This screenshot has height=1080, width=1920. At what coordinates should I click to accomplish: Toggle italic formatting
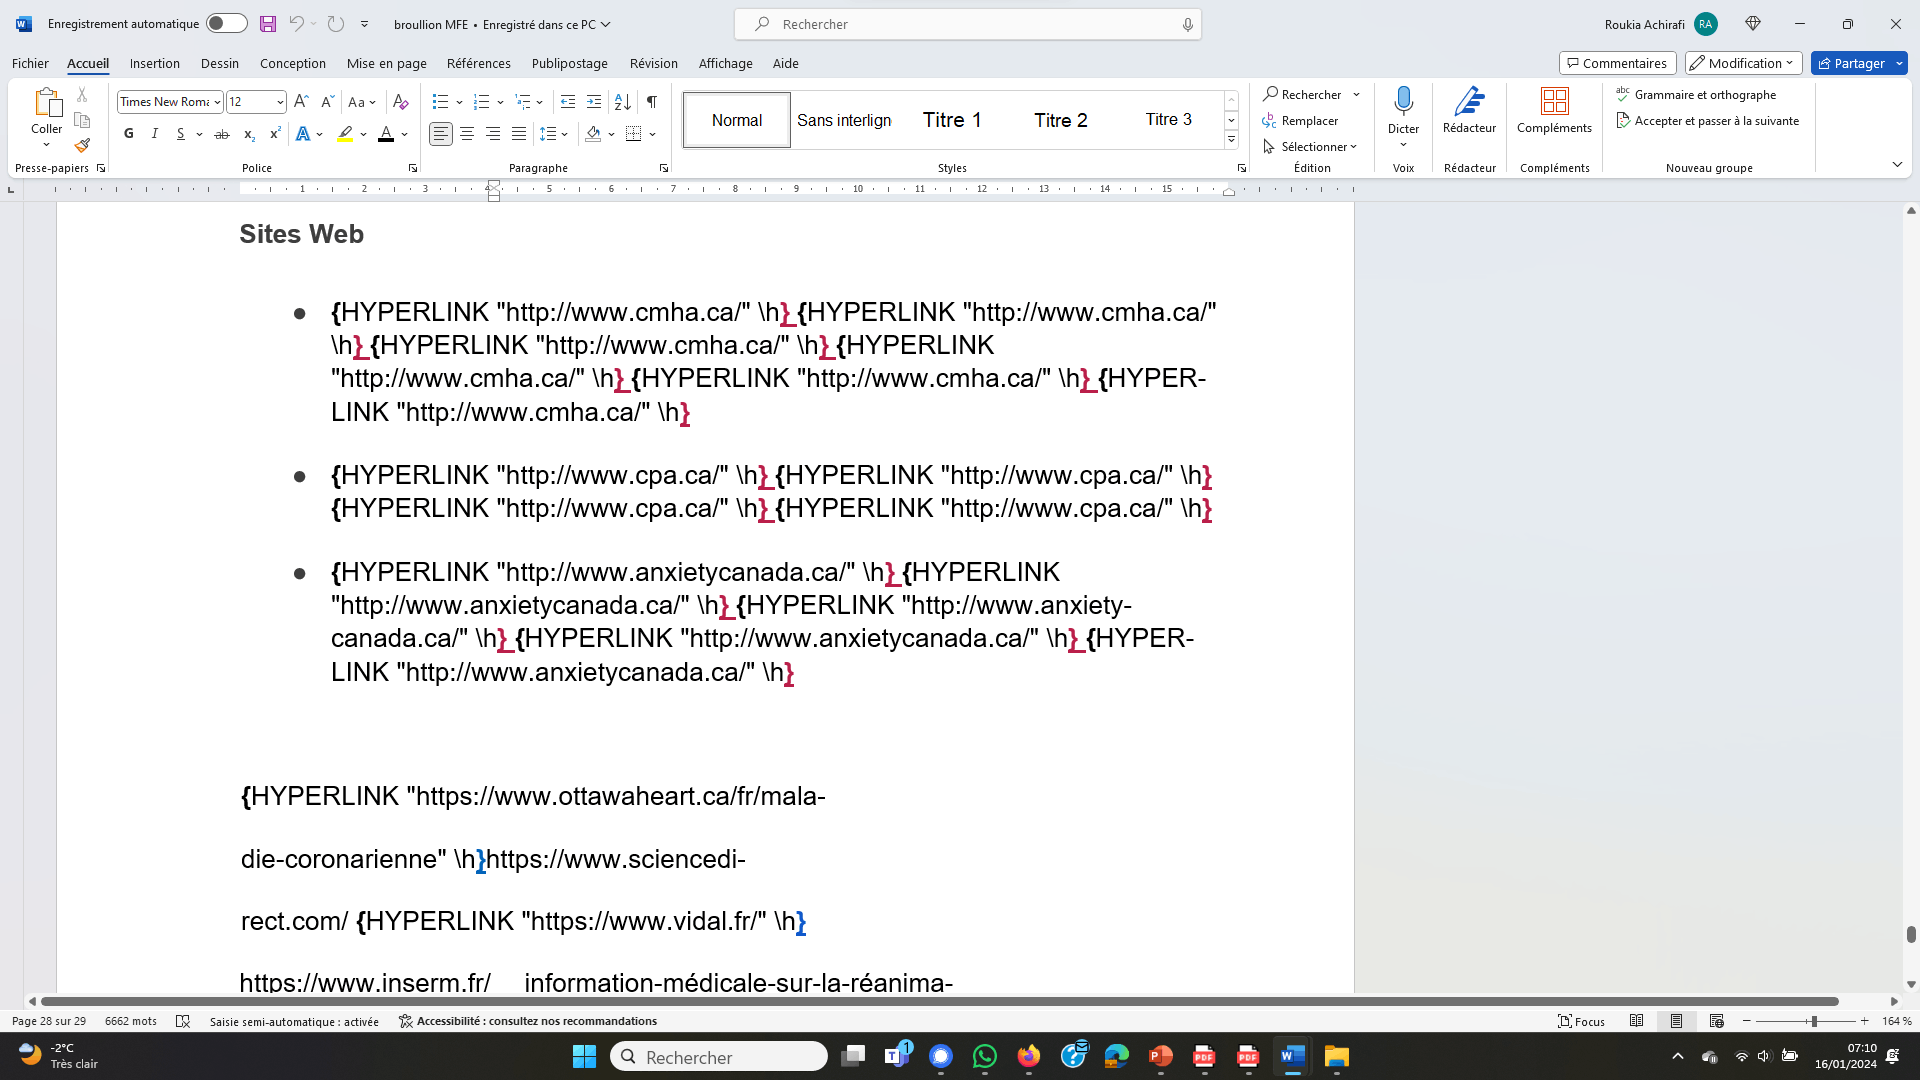tap(155, 134)
